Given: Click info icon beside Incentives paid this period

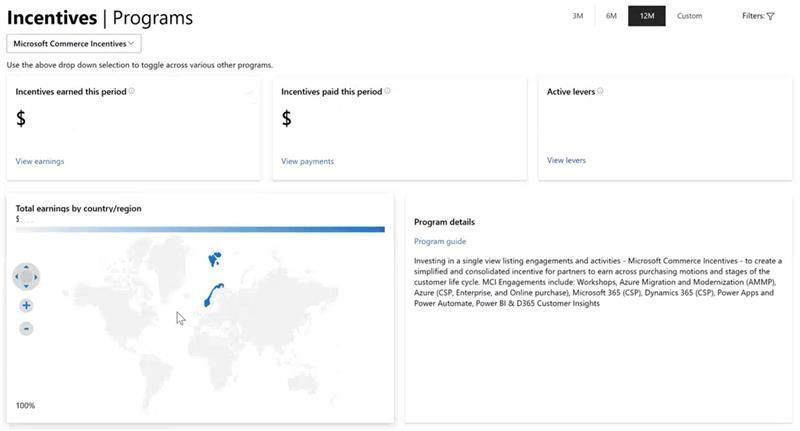Looking at the screenshot, I should pyautogui.click(x=387, y=91).
